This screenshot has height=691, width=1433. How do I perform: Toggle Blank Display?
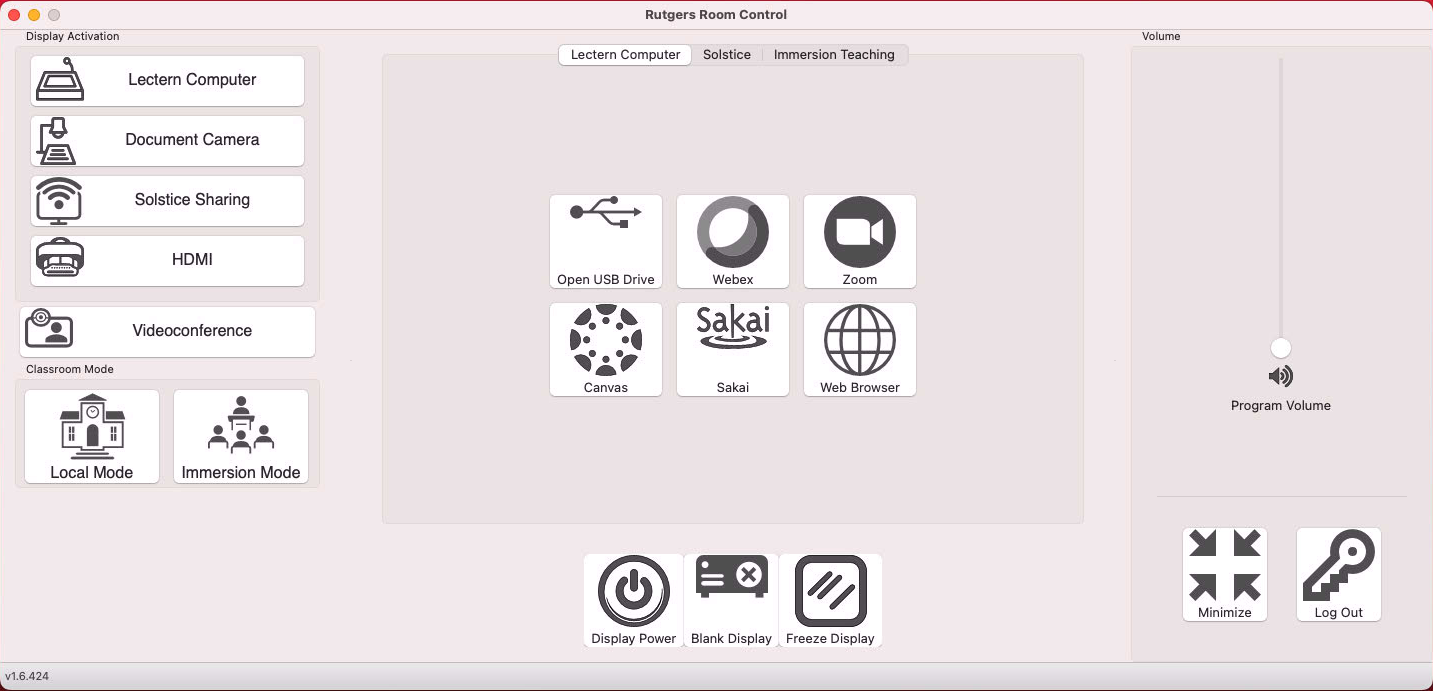pos(731,600)
